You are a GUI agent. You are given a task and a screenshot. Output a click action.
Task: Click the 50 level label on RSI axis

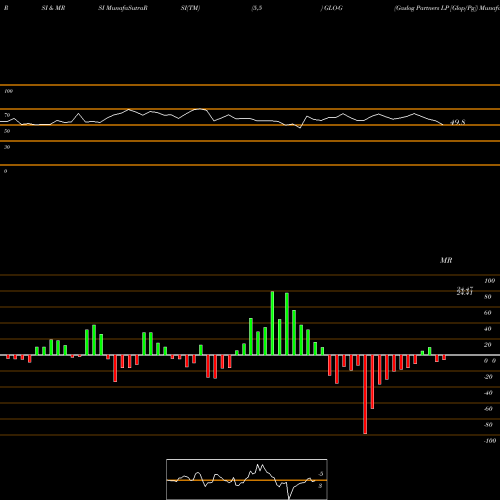(x=7, y=131)
